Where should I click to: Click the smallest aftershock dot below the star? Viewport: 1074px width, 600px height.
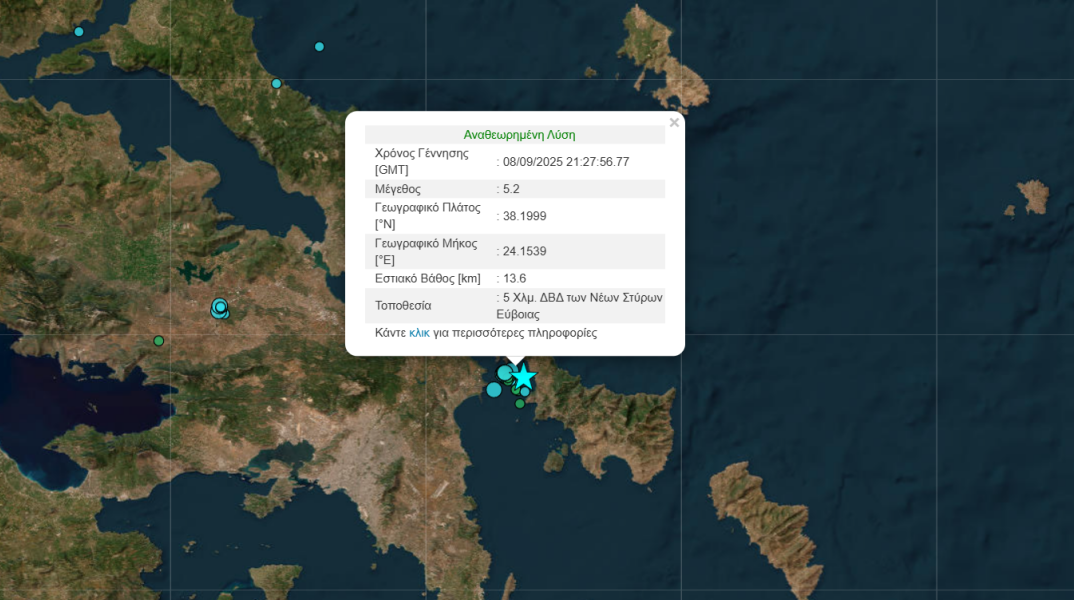pos(519,404)
